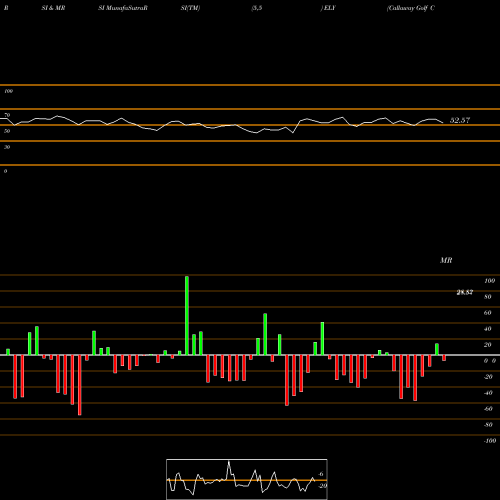
Task: Click the MR axis label 60
Action: (488, 313)
